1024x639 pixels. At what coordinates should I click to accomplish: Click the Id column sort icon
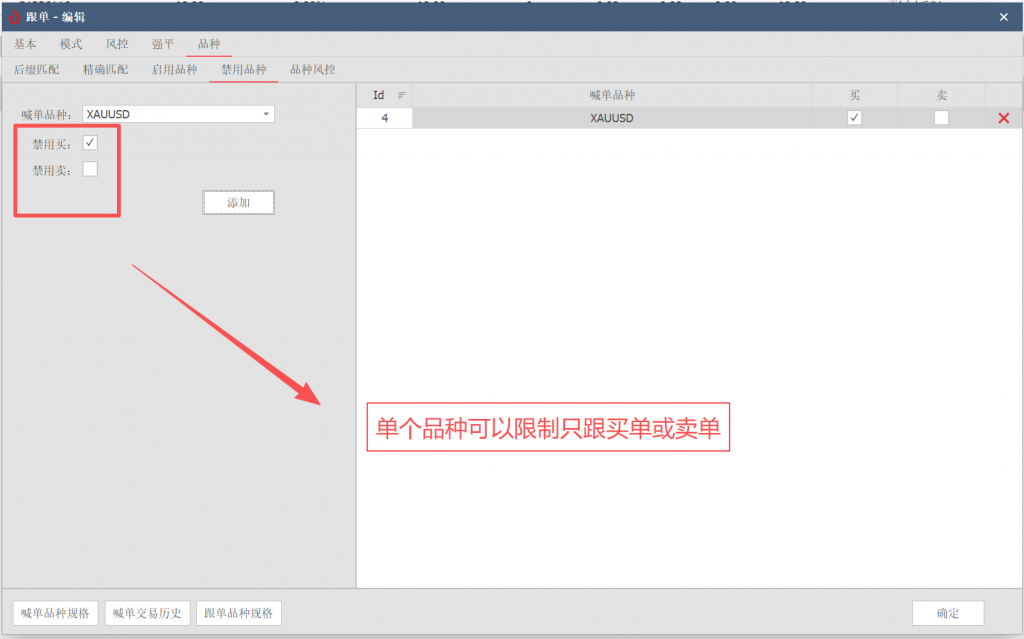[402, 95]
